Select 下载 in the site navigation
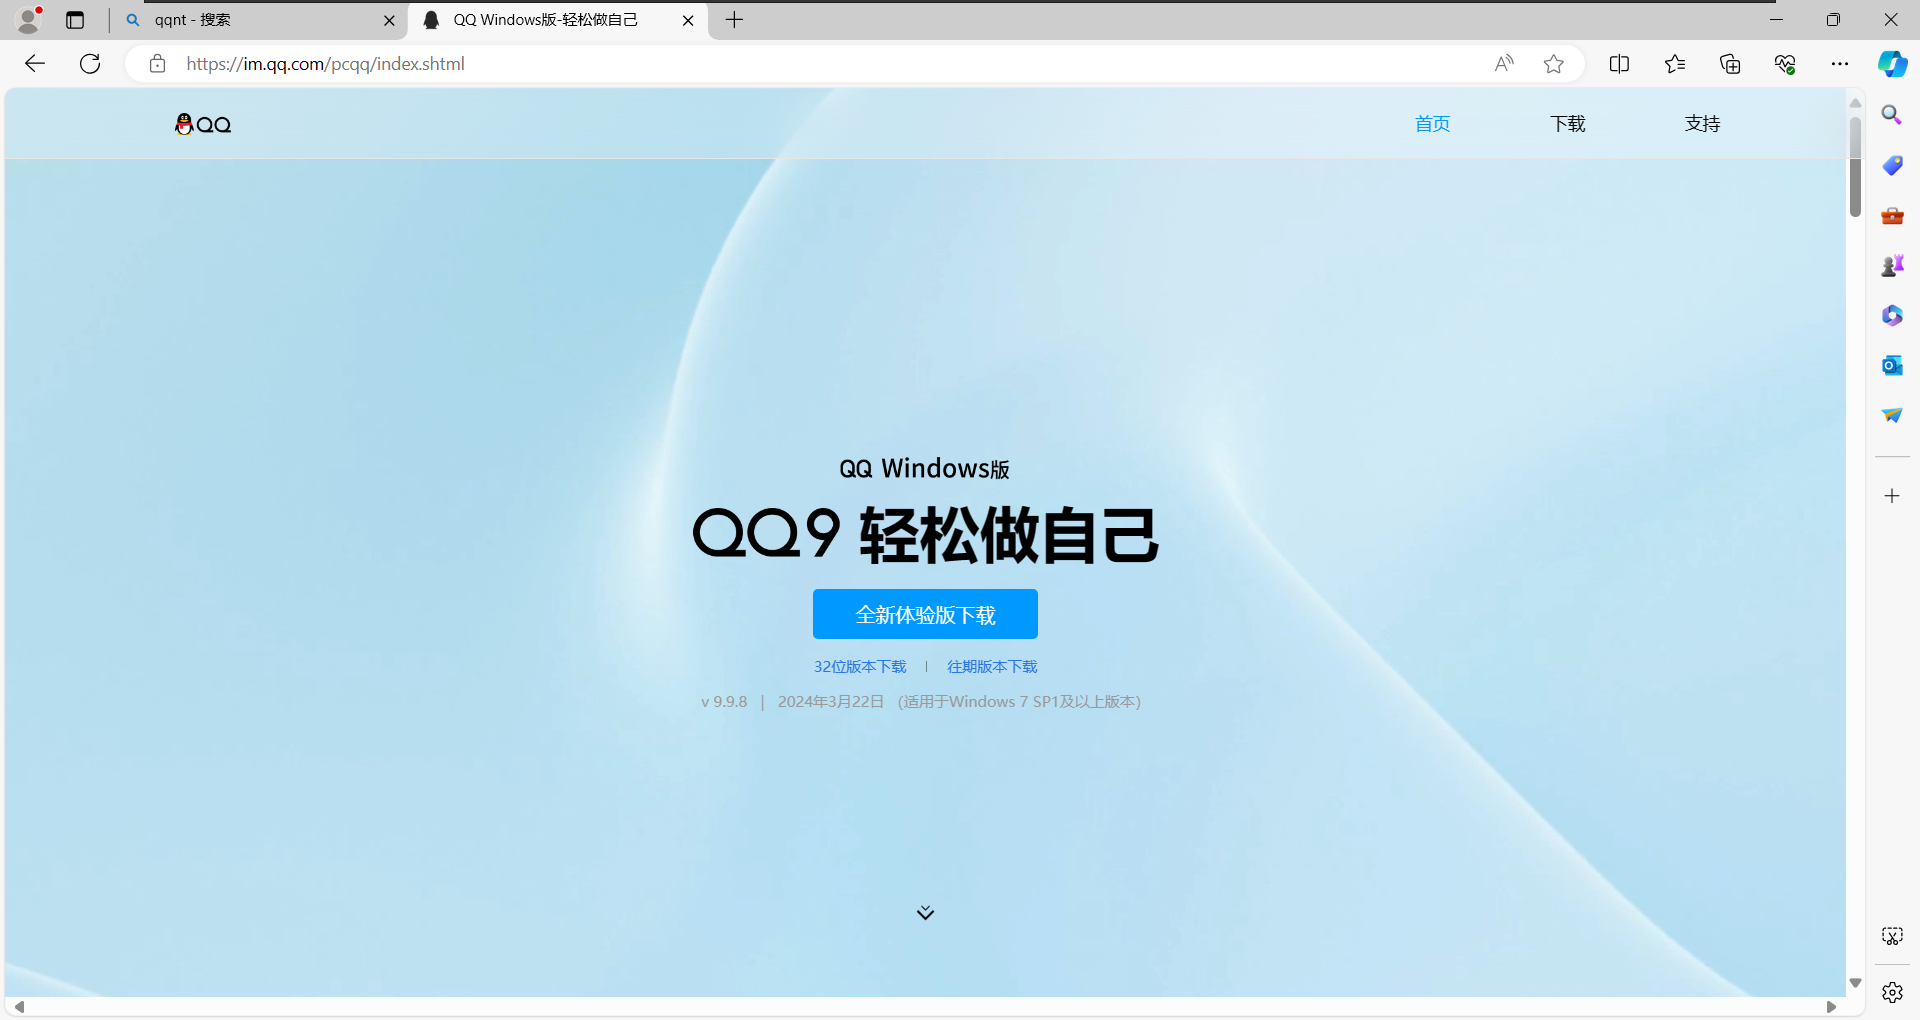Image resolution: width=1920 pixels, height=1020 pixels. (1567, 124)
